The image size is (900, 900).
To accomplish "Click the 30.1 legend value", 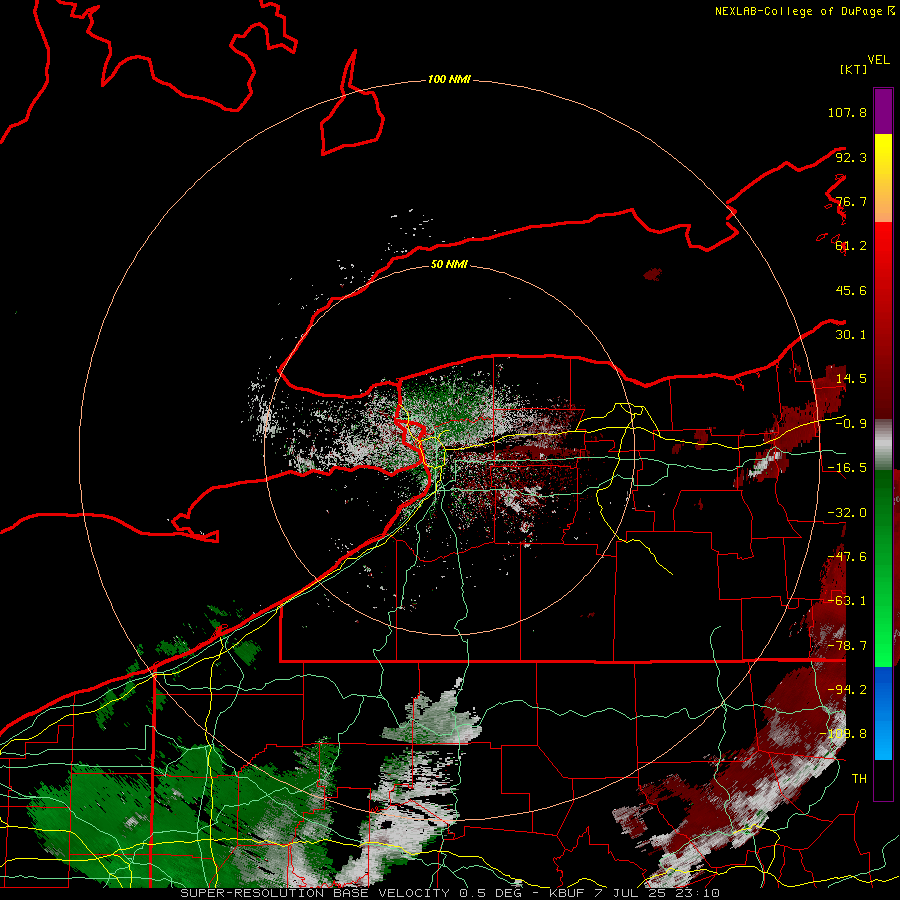I will coord(851,335).
